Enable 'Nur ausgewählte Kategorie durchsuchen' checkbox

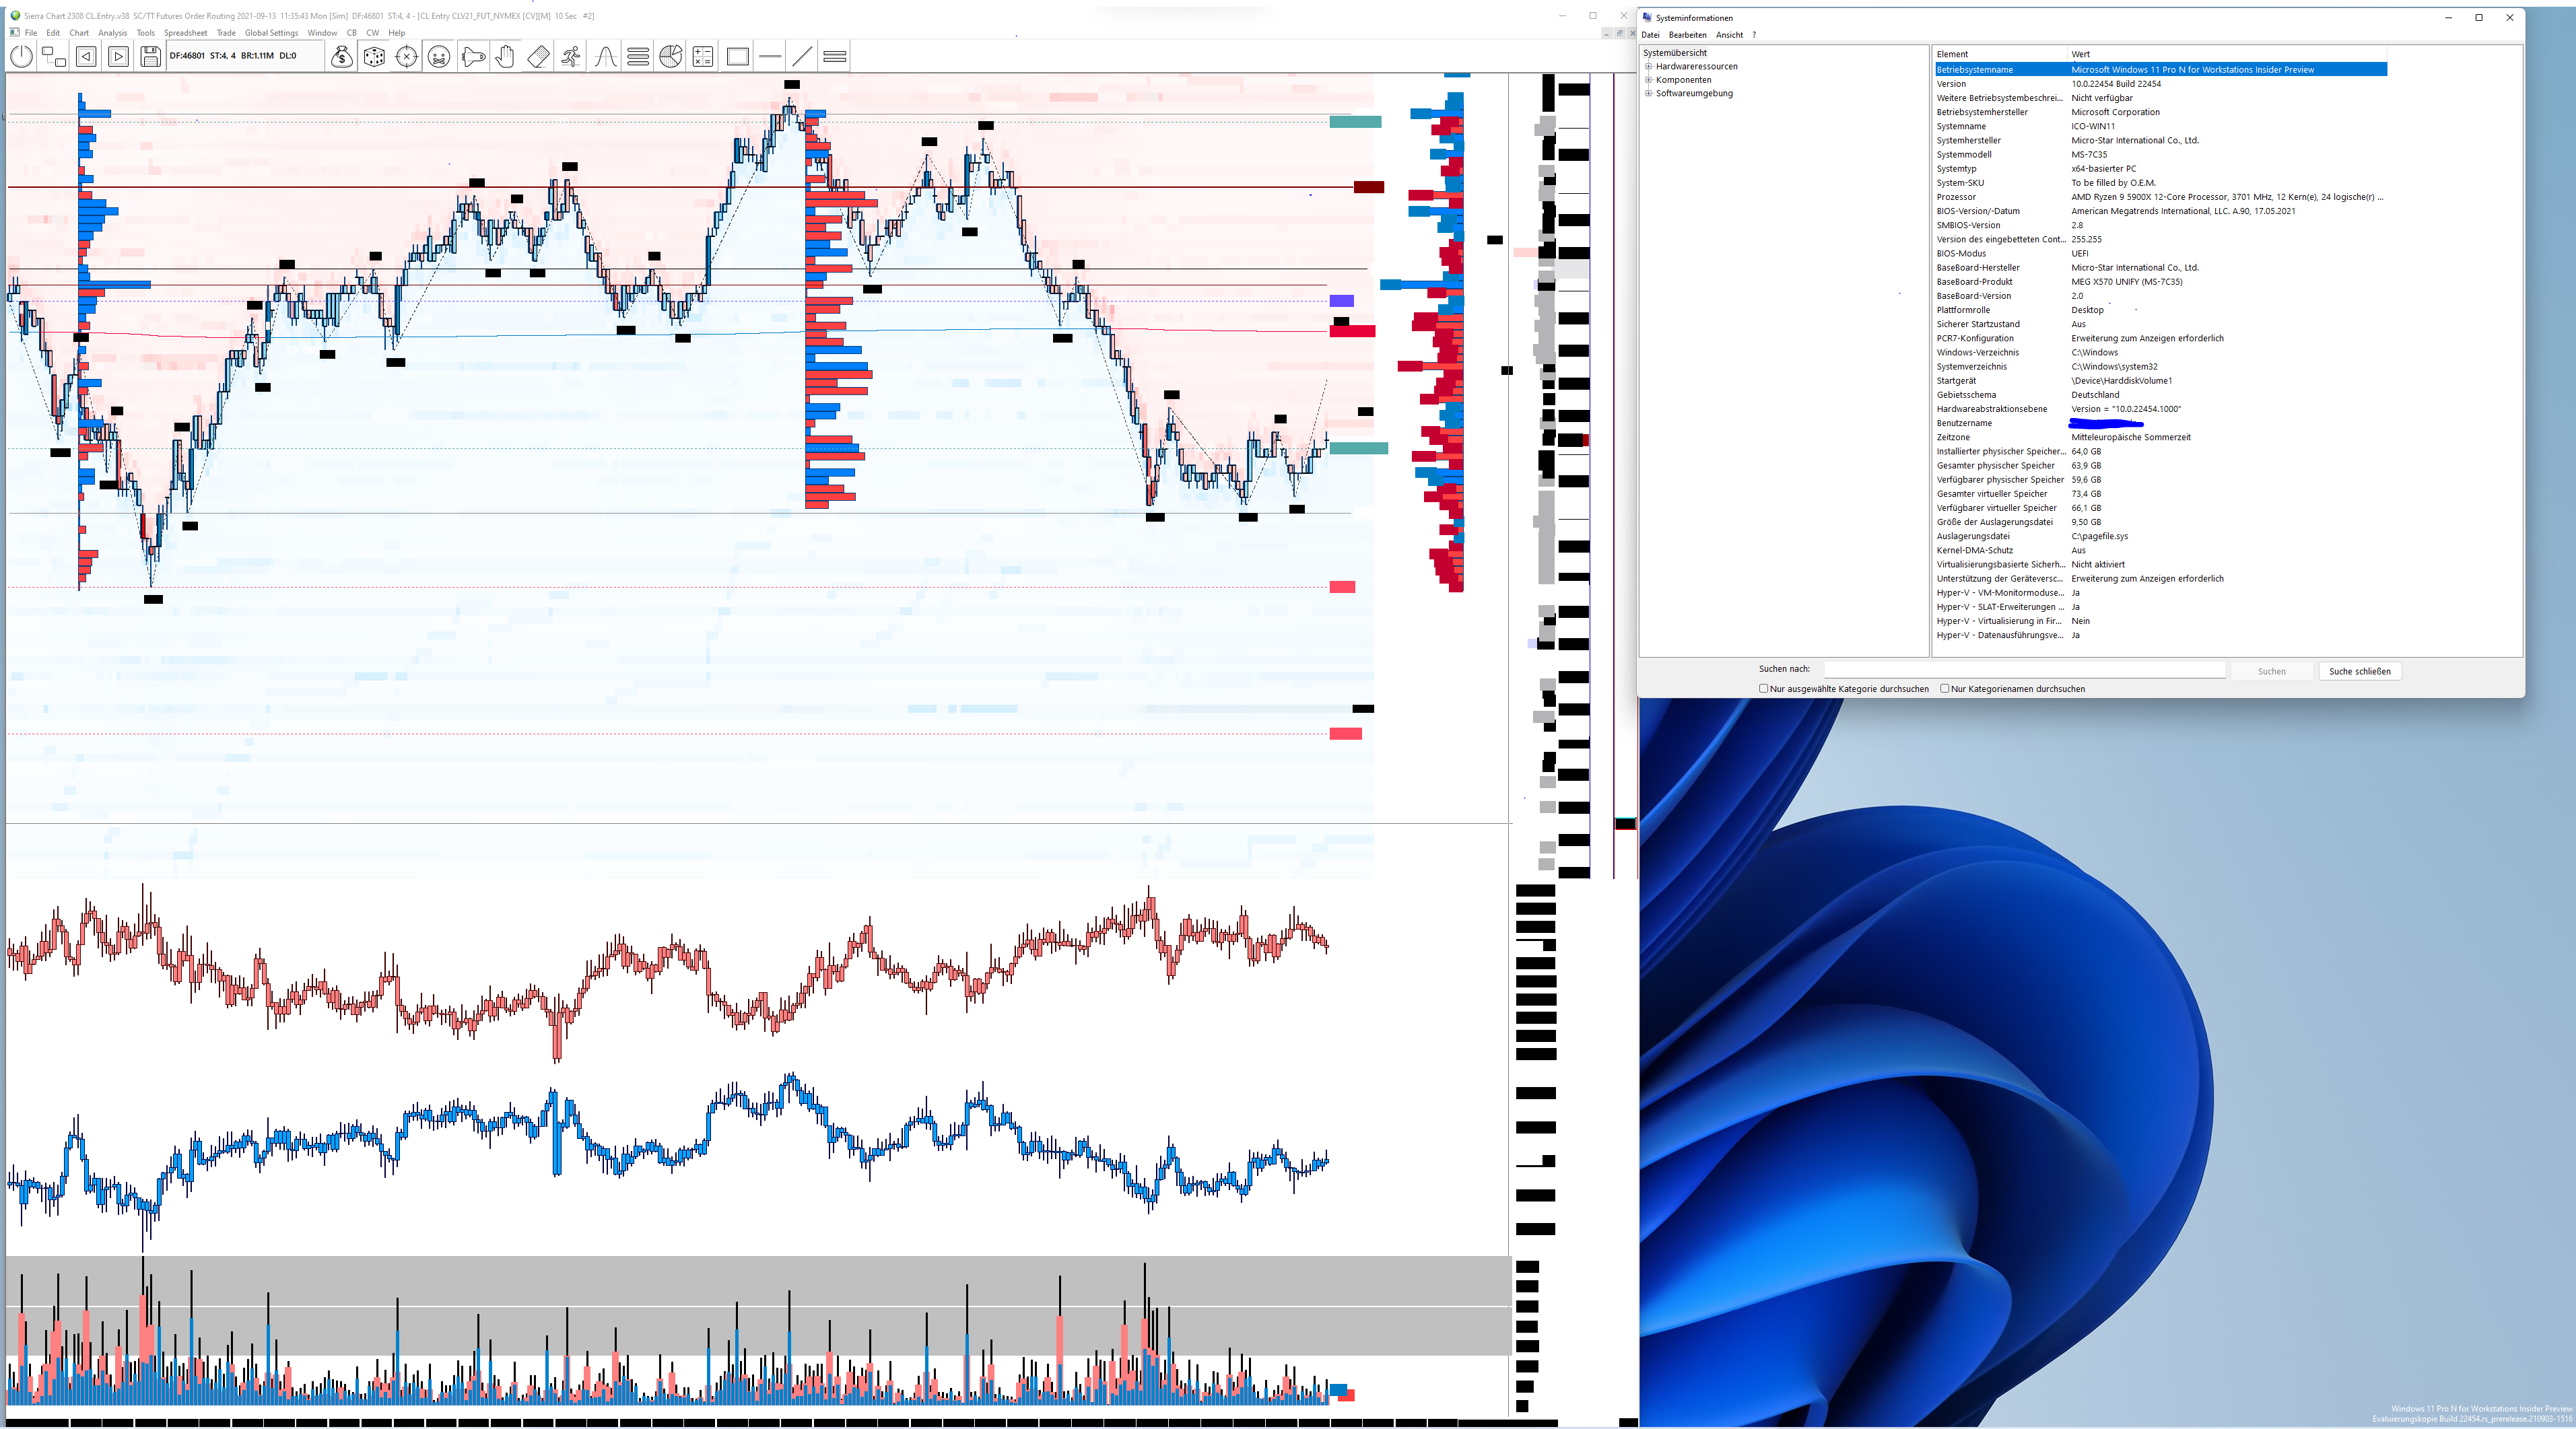pyautogui.click(x=1764, y=688)
